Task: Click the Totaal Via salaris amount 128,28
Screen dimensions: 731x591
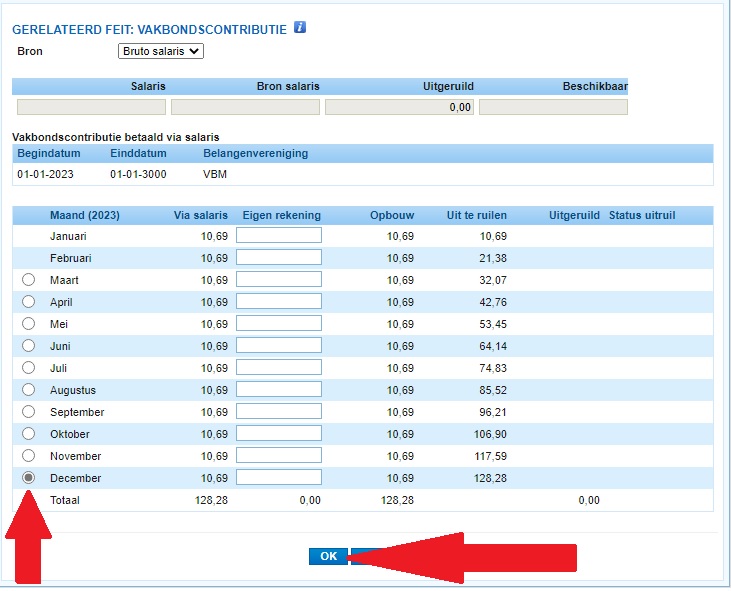Action: point(211,500)
